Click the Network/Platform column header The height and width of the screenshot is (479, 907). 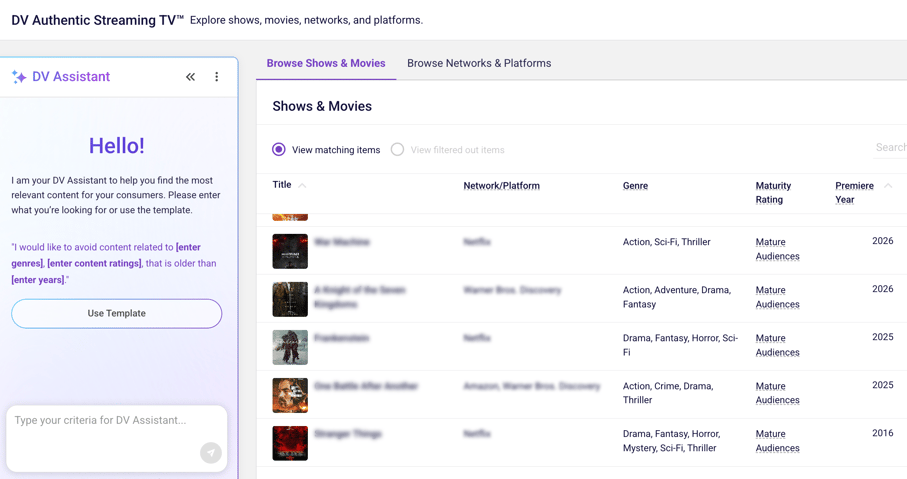[x=501, y=186]
